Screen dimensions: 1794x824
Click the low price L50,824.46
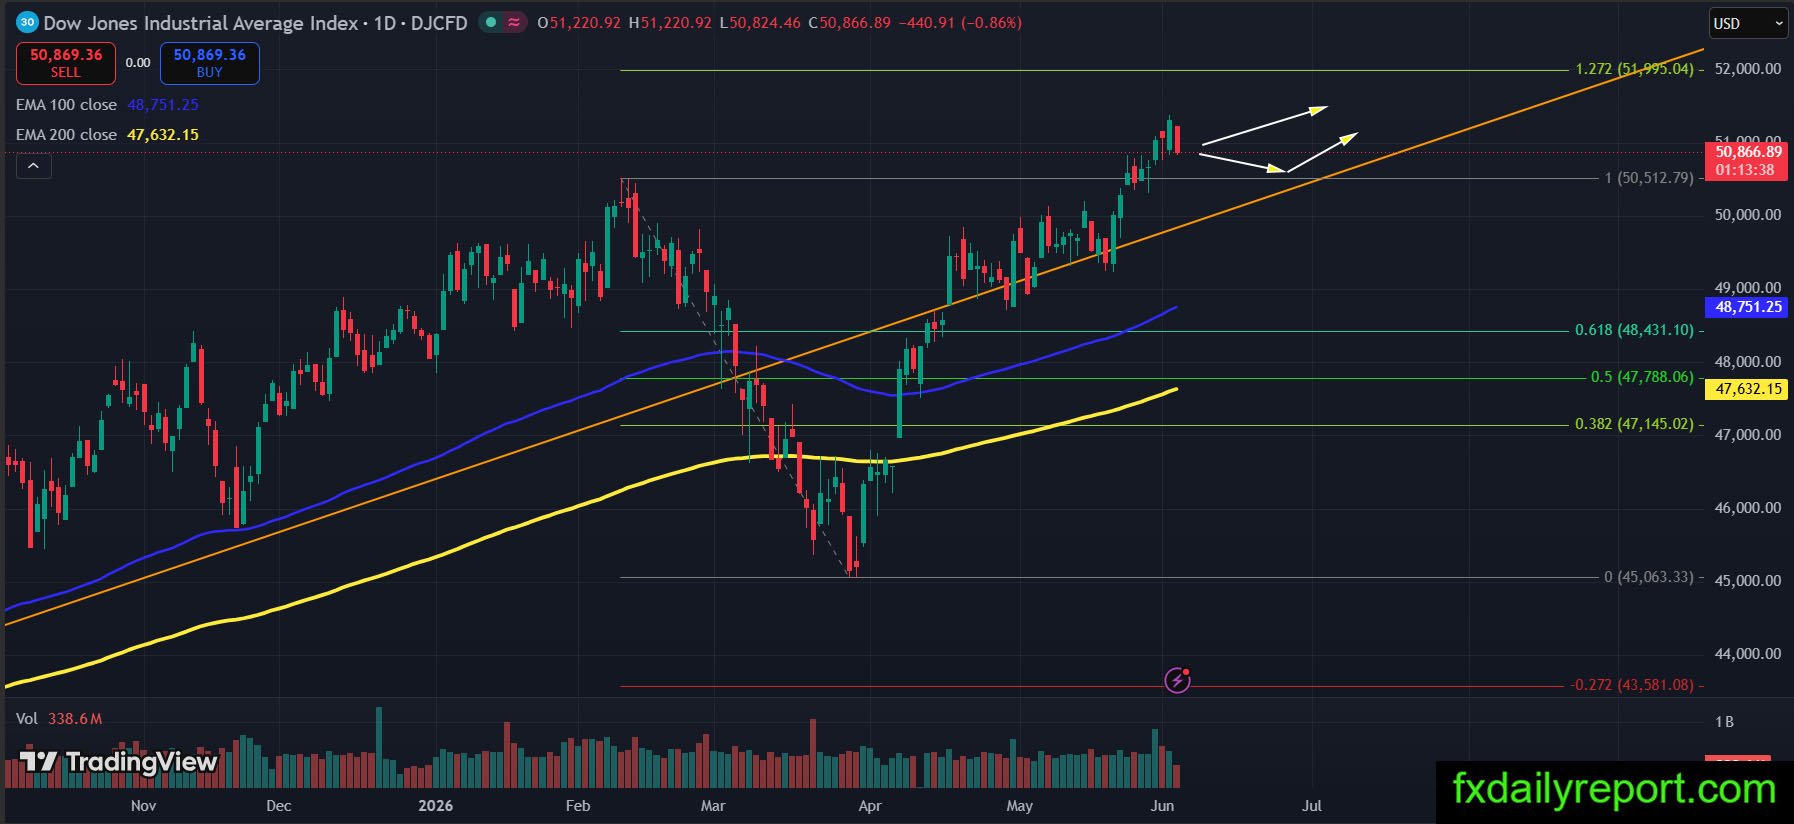pyautogui.click(x=760, y=23)
